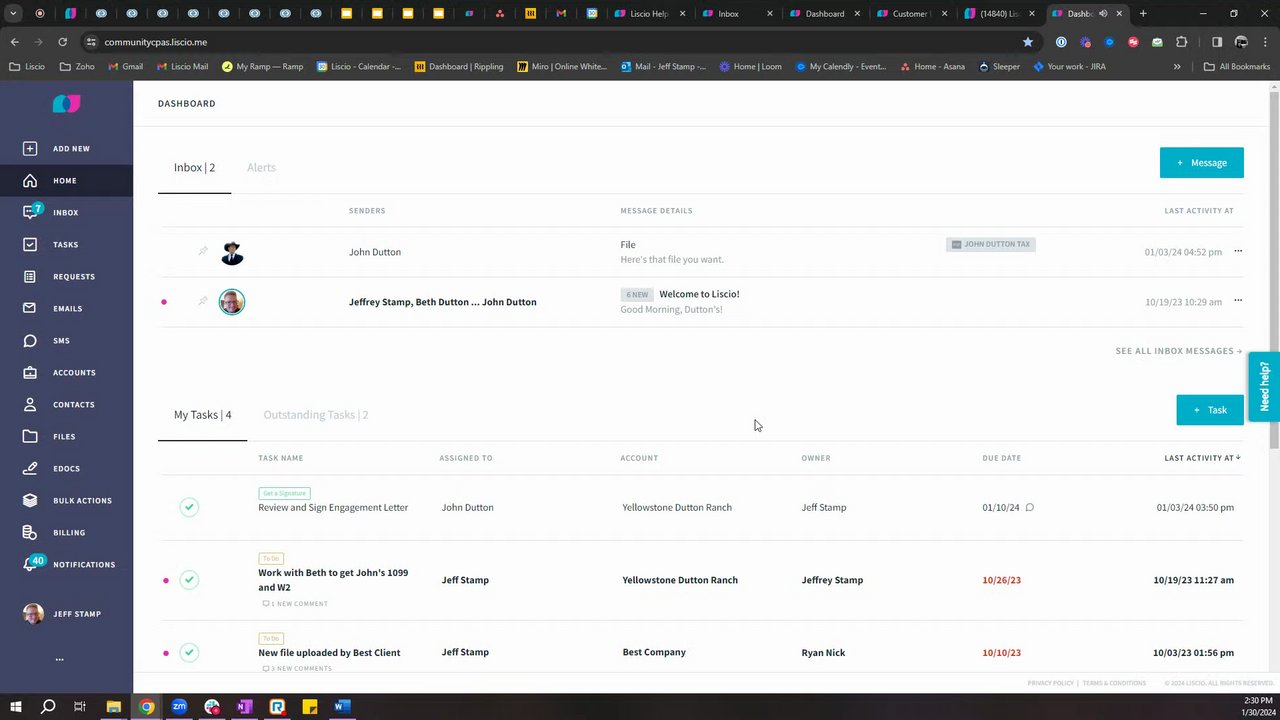Screen dimensions: 1280x720
Task: Switch to the Inbox | 2 tab
Action: (194, 168)
